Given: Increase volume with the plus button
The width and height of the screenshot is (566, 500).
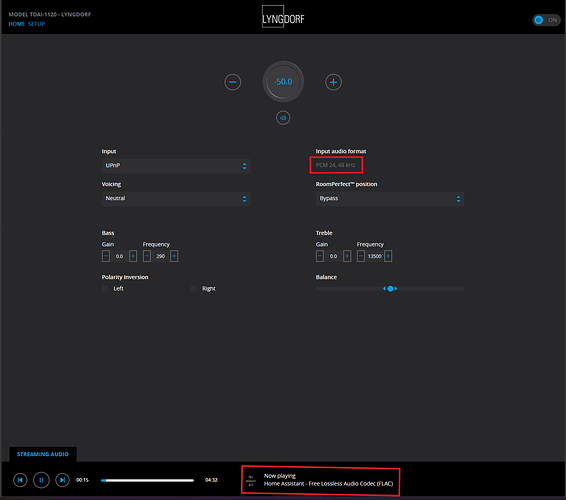Looking at the screenshot, I should click(333, 82).
